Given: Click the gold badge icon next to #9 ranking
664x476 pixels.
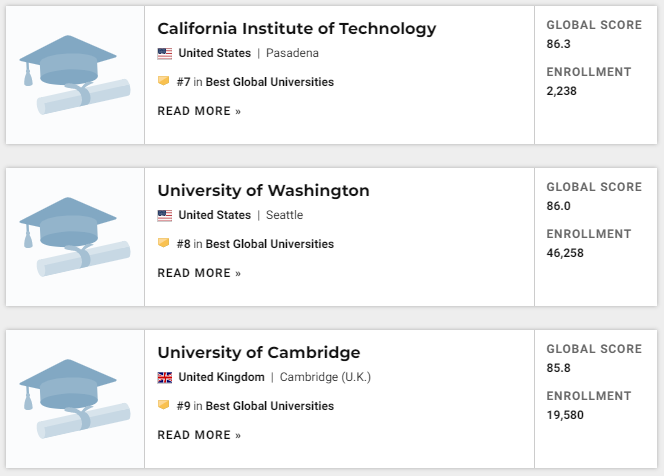Looking at the screenshot, I should tap(163, 404).
